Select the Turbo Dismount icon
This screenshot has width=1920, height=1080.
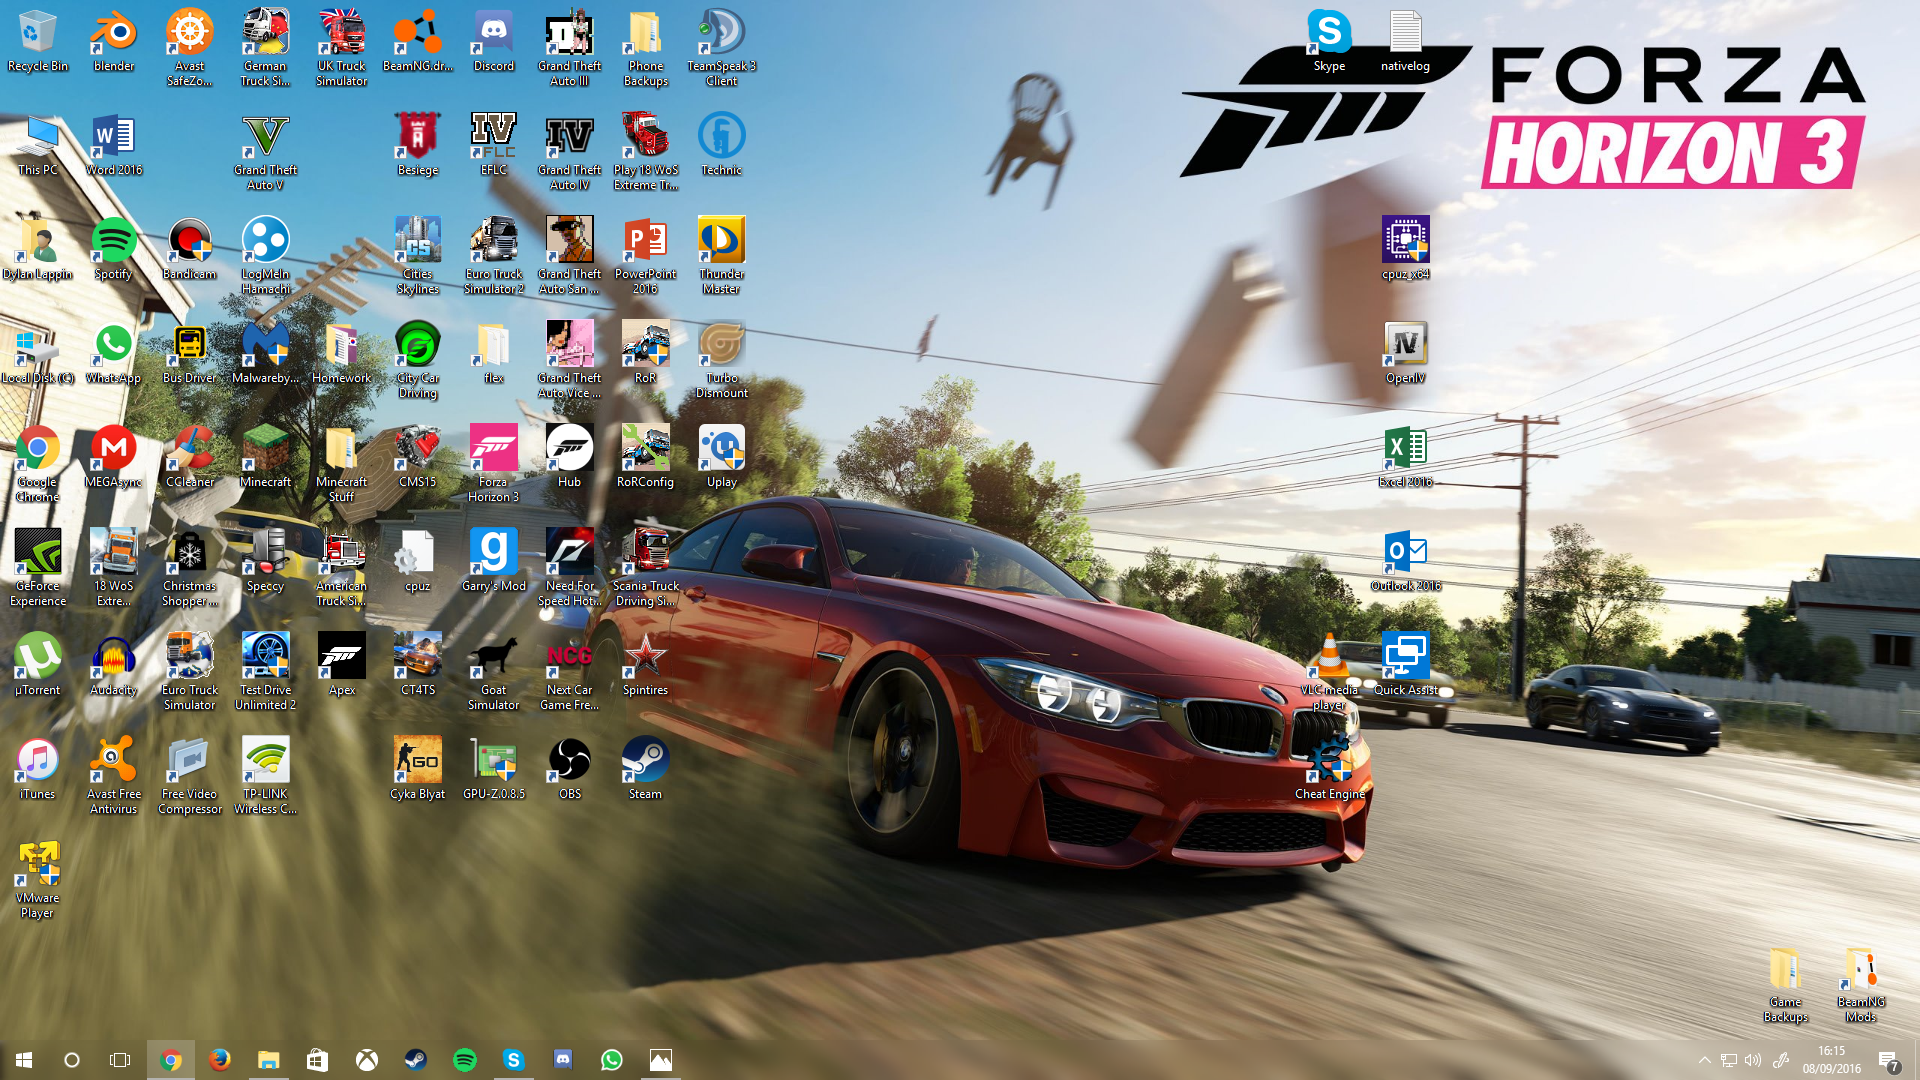point(722,361)
